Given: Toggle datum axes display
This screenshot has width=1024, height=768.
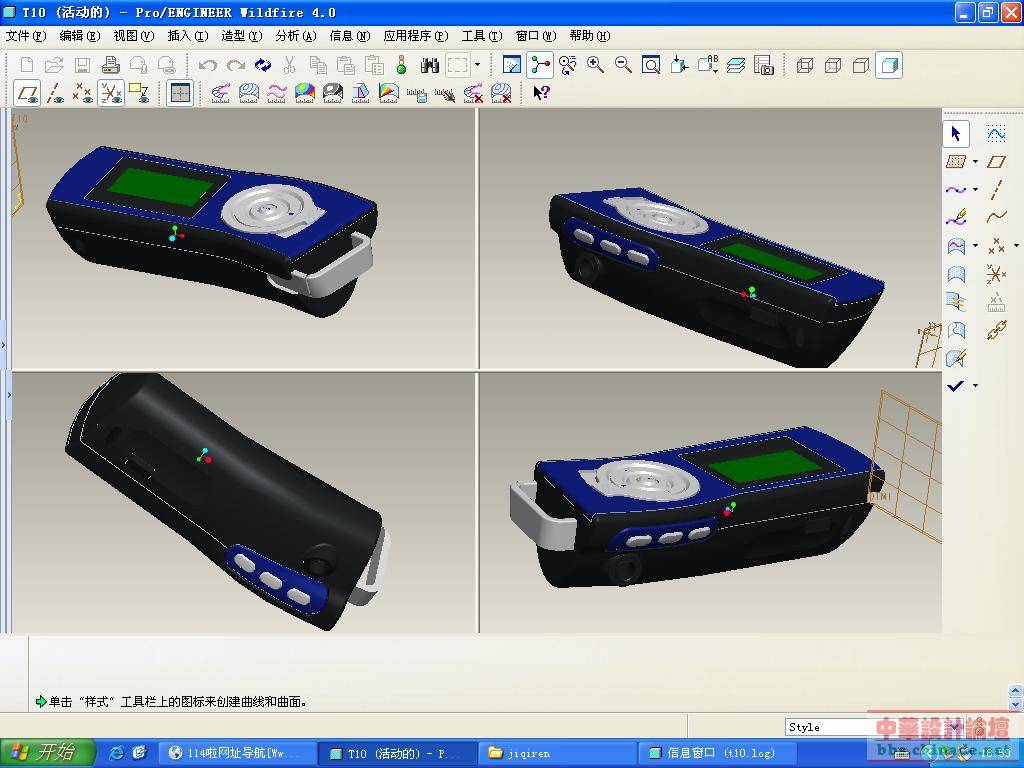Looking at the screenshot, I should pos(55,93).
